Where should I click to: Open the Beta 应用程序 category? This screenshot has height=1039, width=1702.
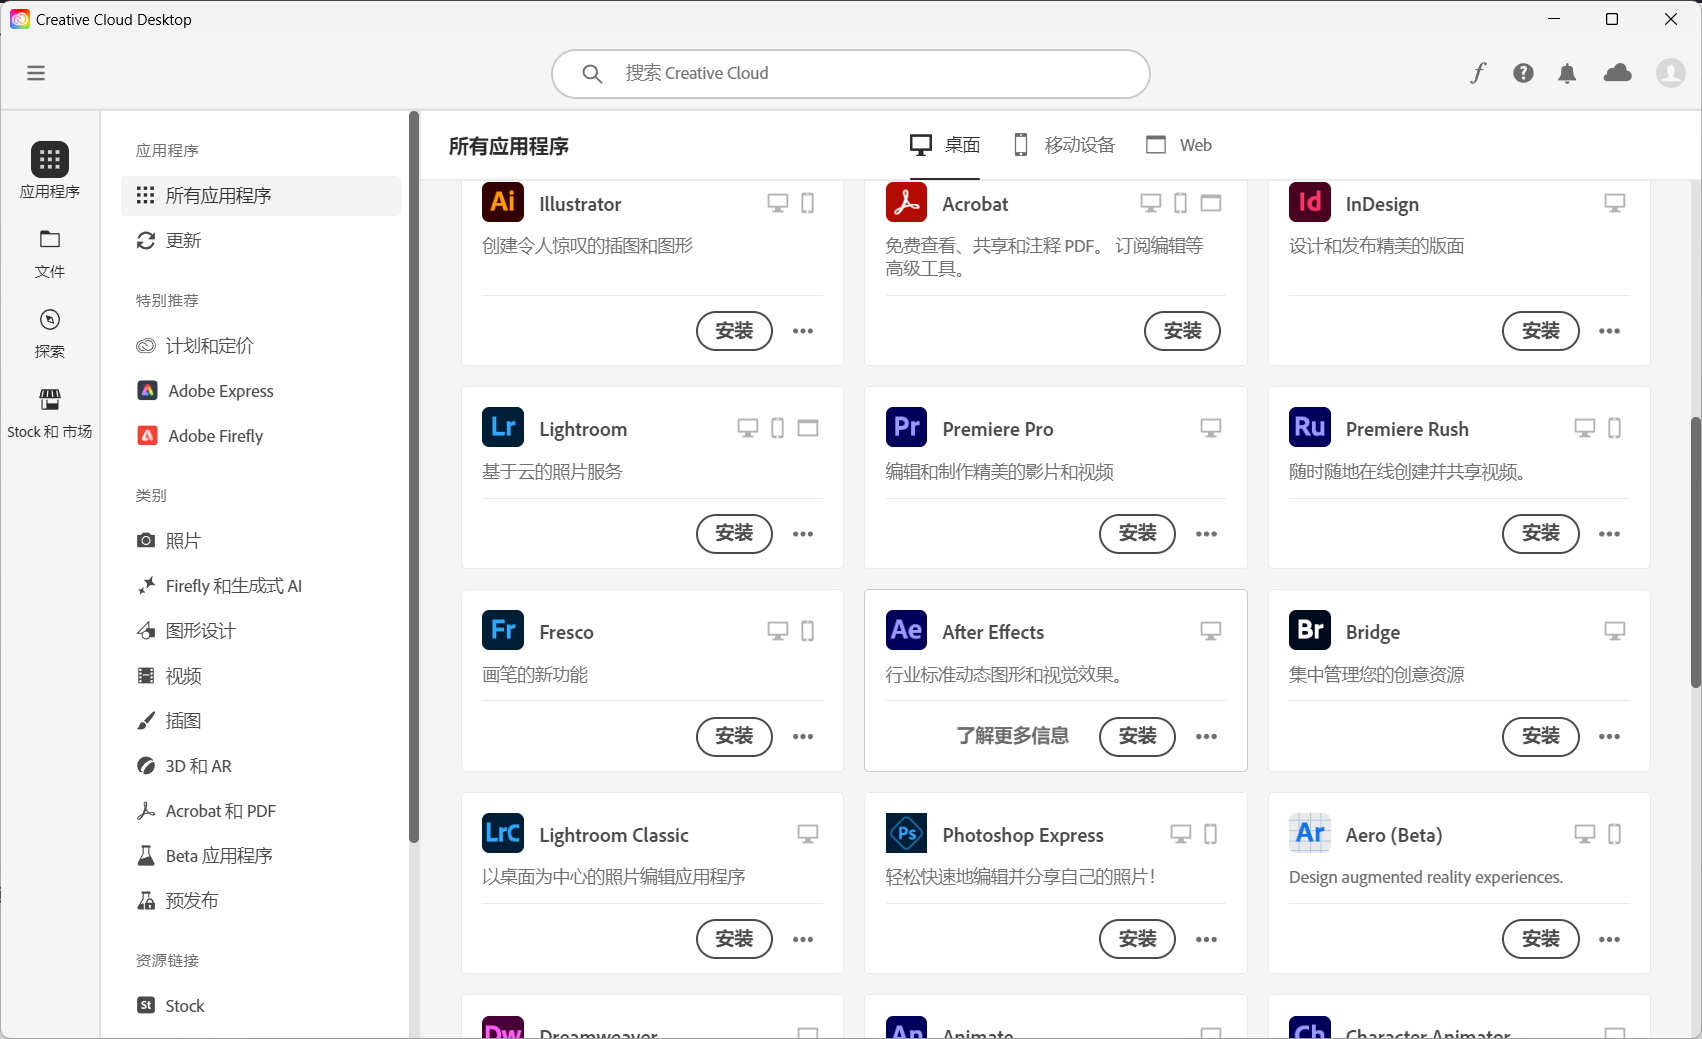(261, 855)
